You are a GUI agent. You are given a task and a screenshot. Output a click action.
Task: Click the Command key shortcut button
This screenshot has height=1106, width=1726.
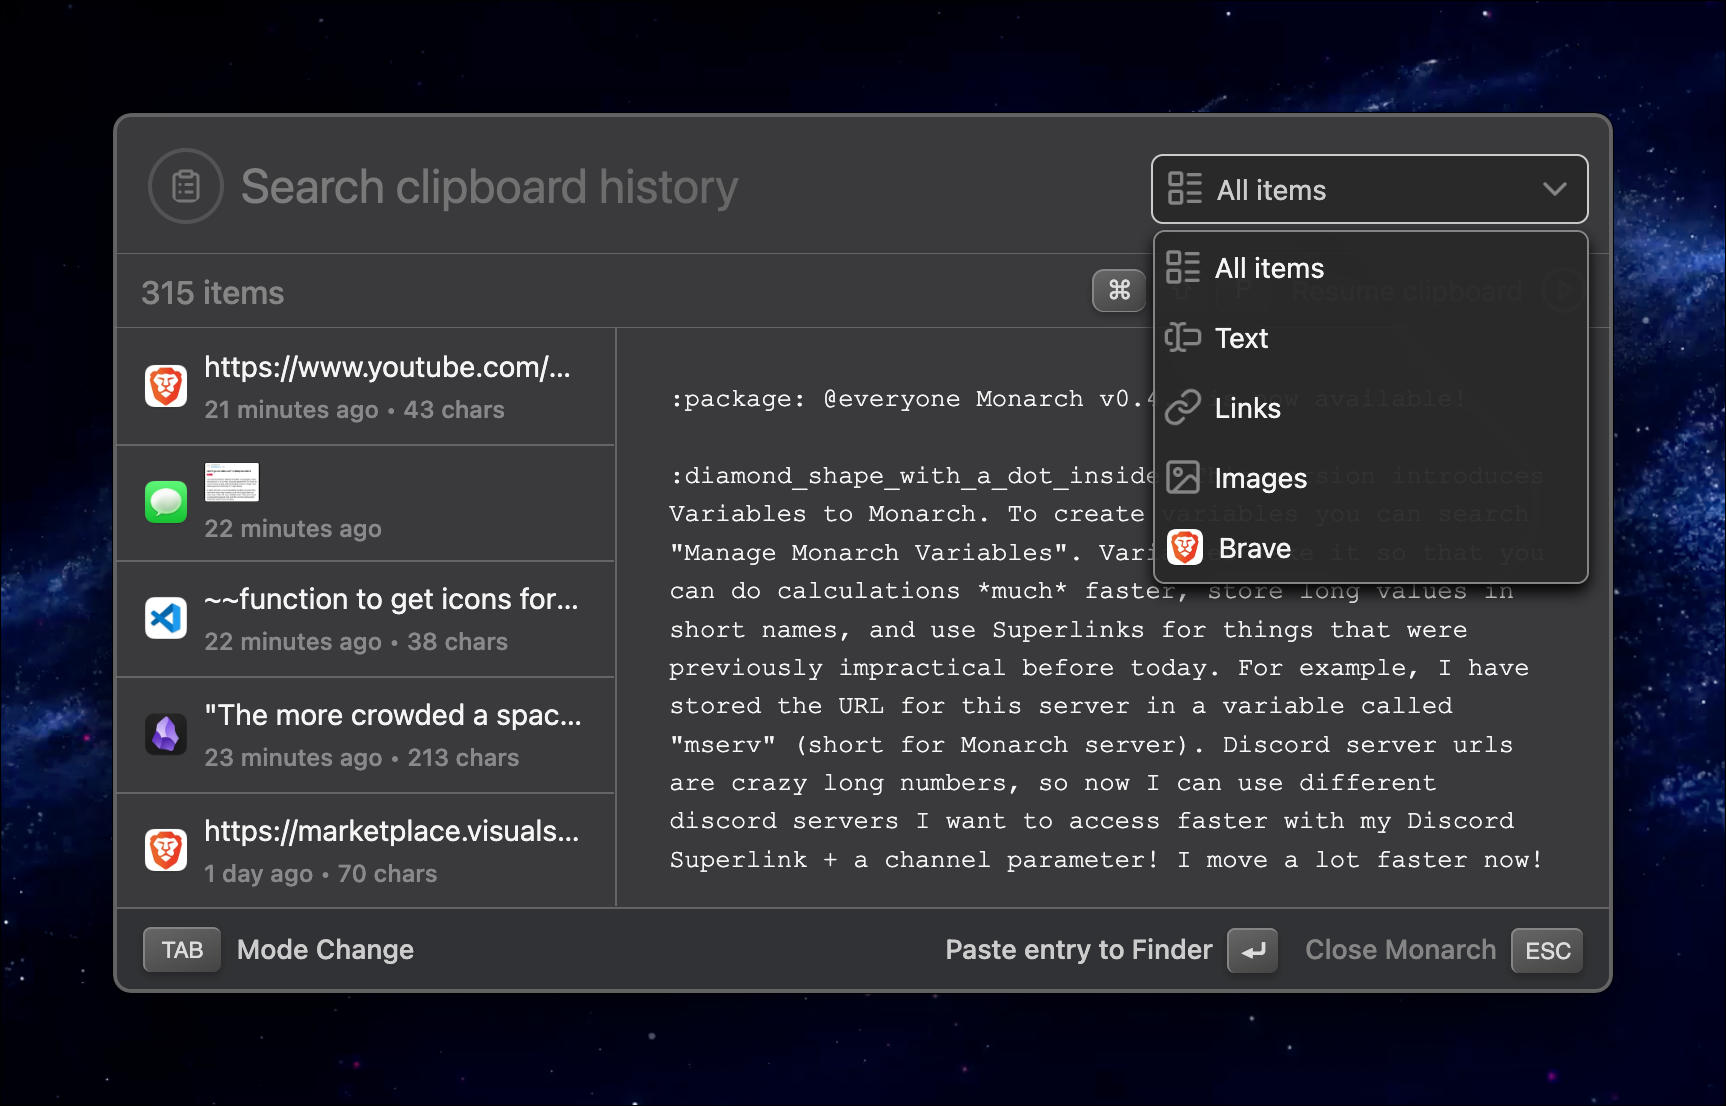click(1119, 290)
